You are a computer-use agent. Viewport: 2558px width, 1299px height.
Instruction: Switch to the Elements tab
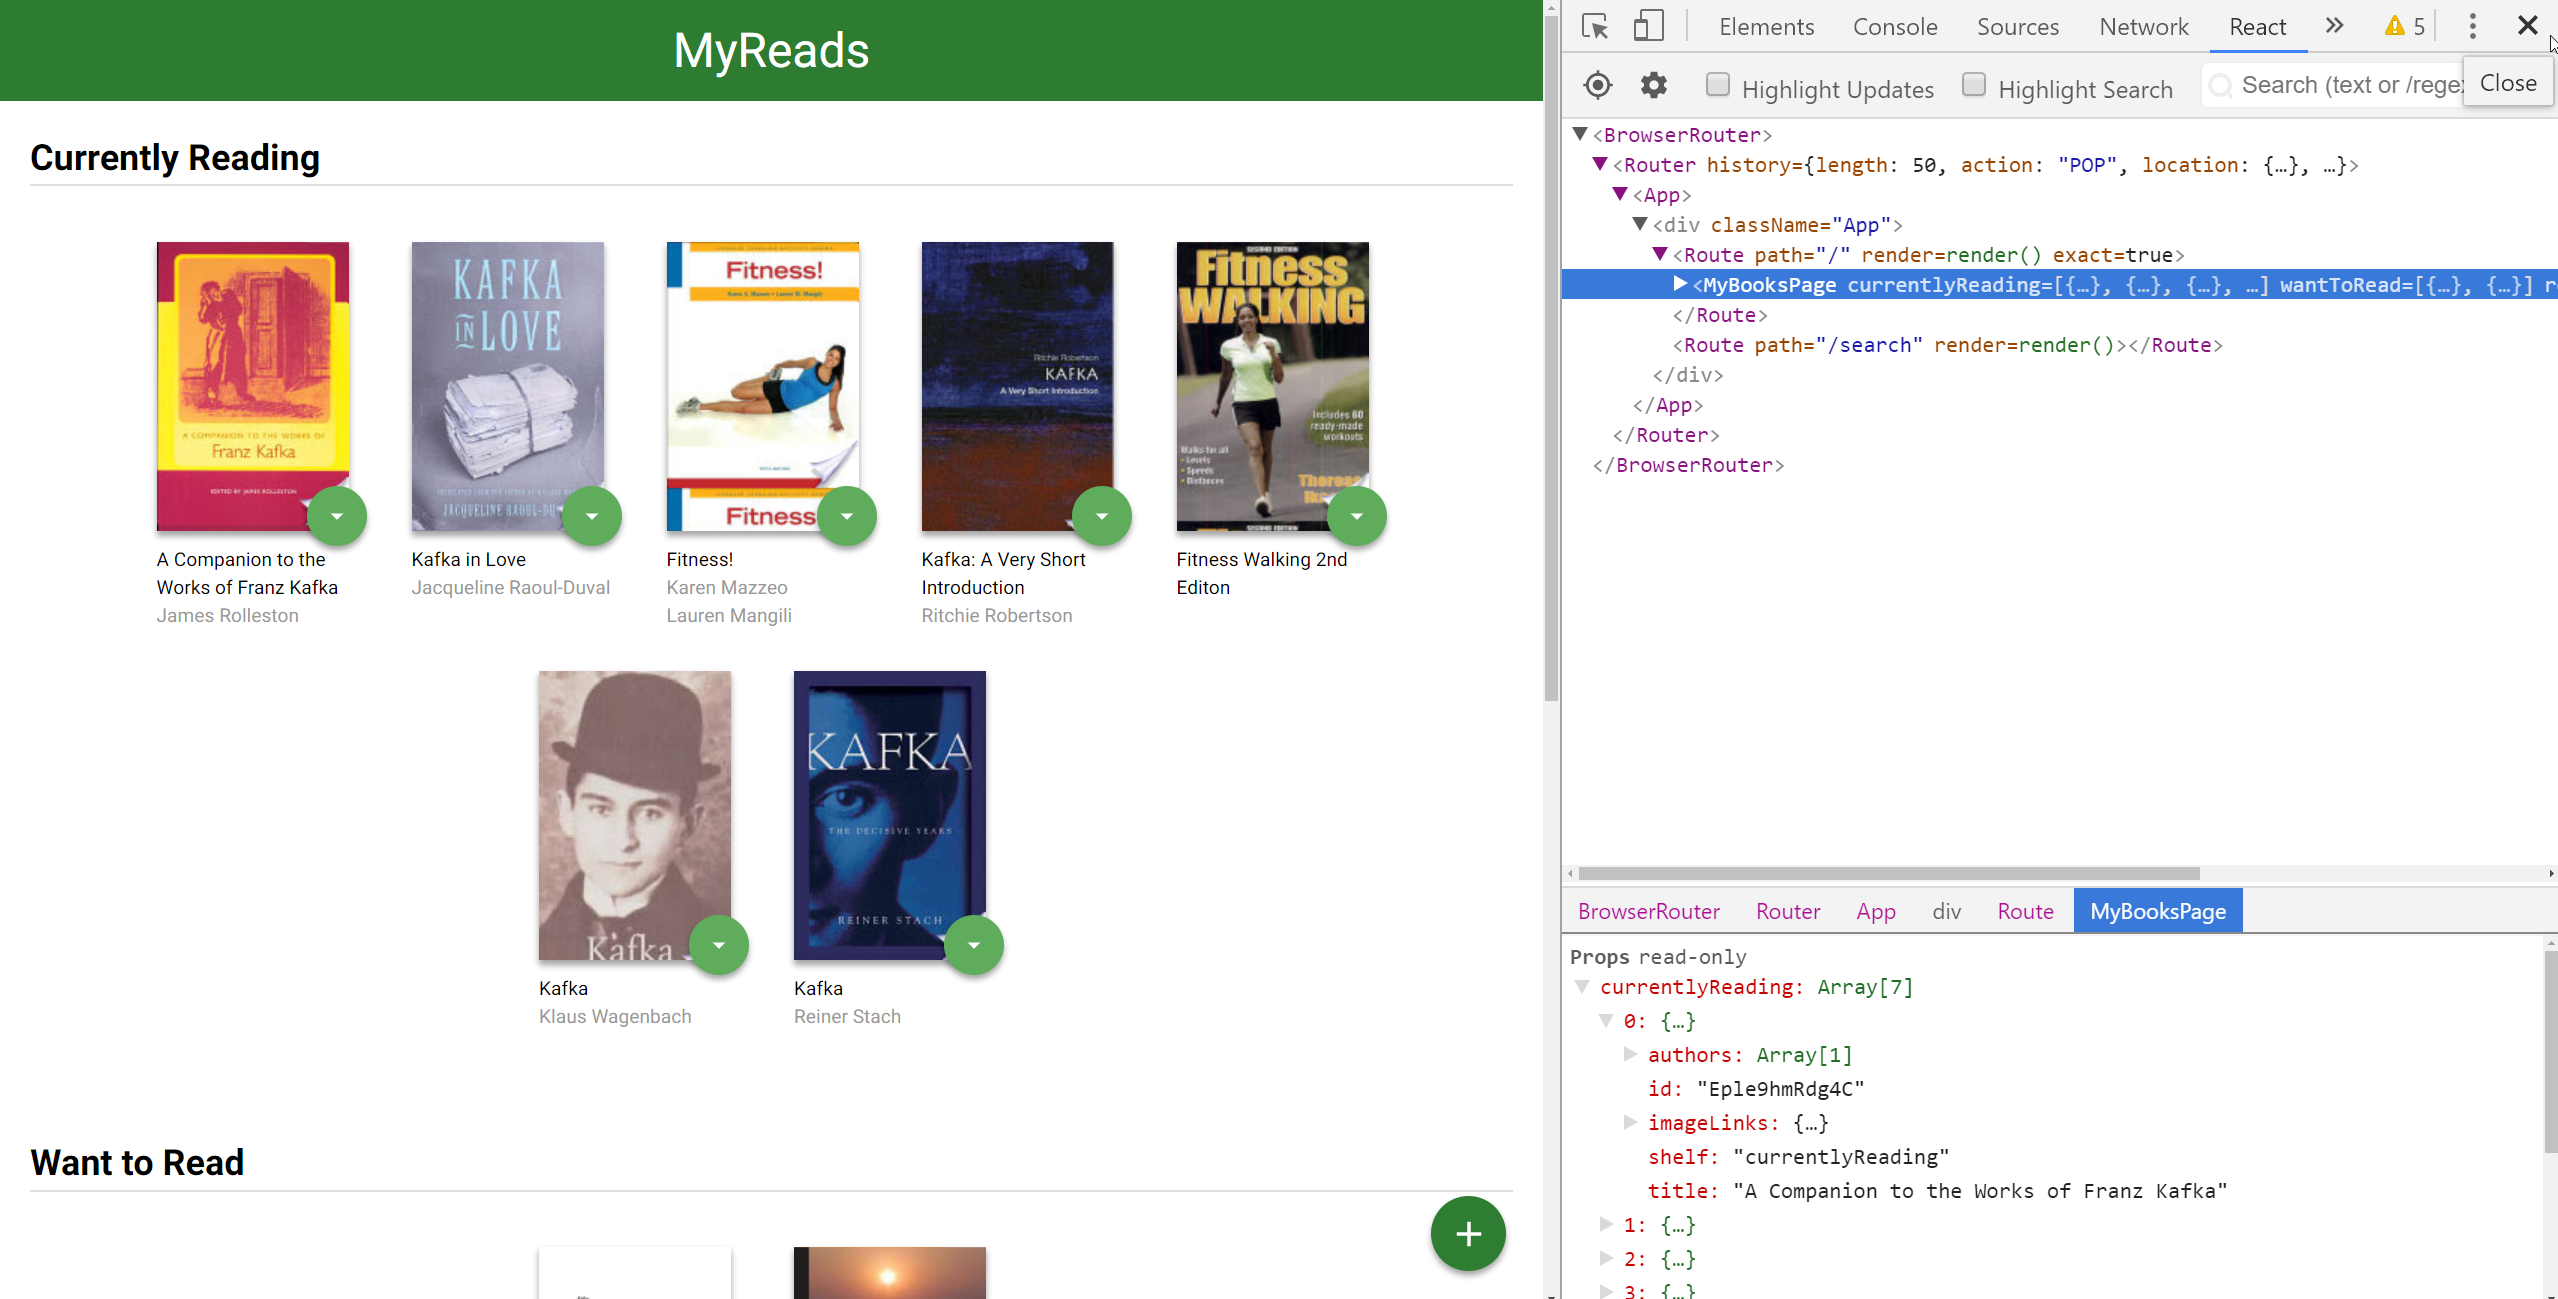[x=1766, y=27]
